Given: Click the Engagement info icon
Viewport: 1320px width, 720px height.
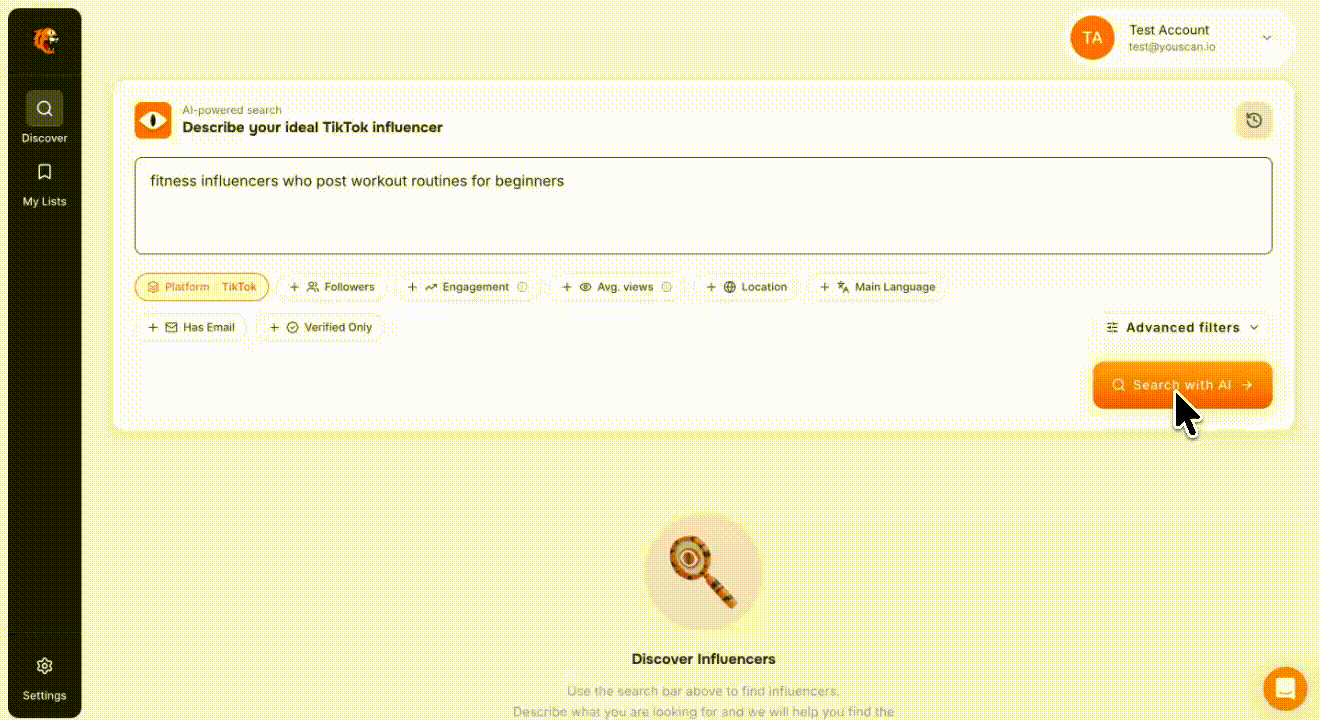Looking at the screenshot, I should pos(522,287).
